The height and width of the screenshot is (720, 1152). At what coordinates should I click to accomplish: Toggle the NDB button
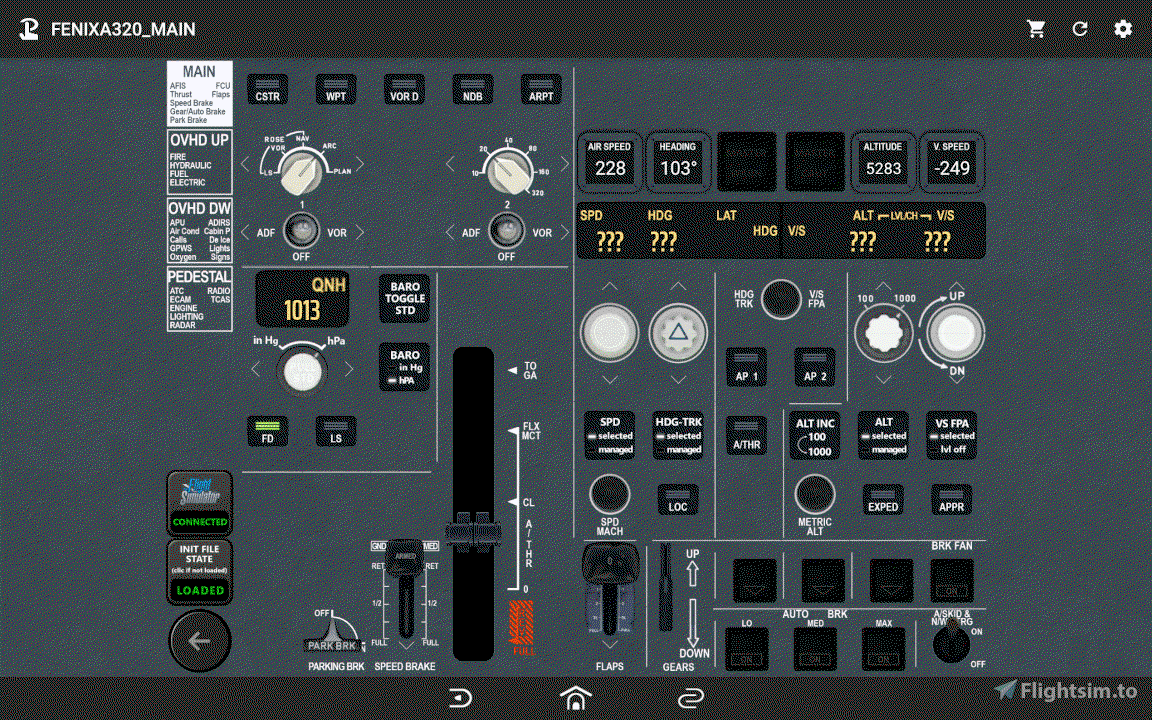[472, 90]
